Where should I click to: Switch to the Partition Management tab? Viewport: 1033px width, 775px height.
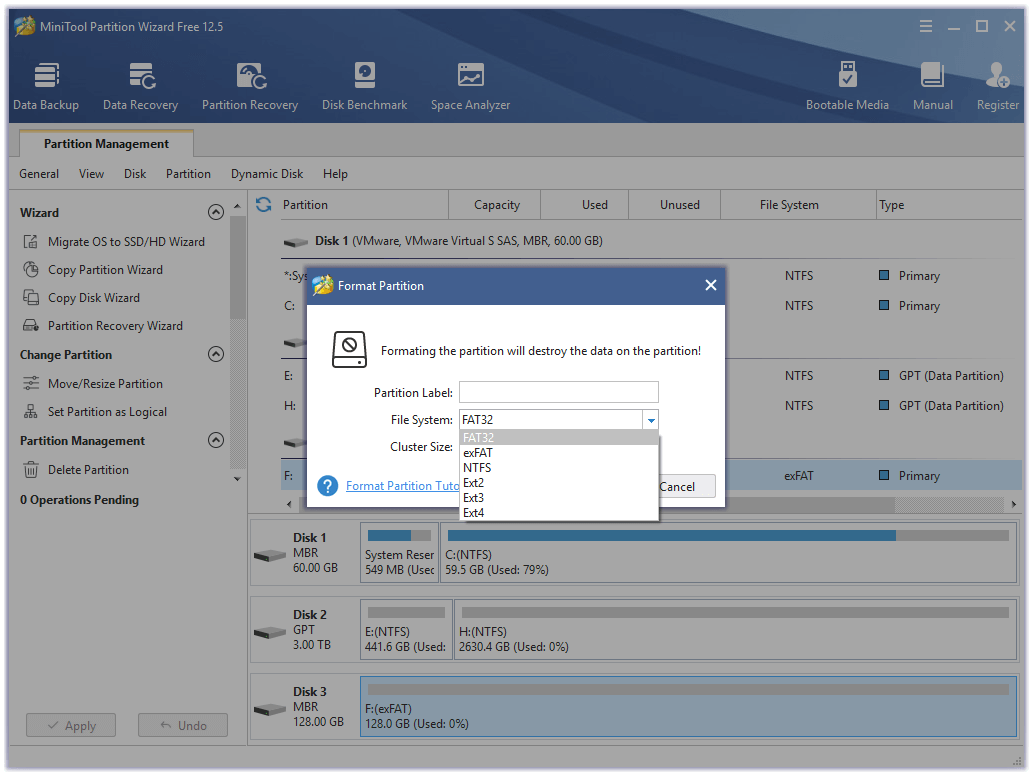click(x=107, y=144)
